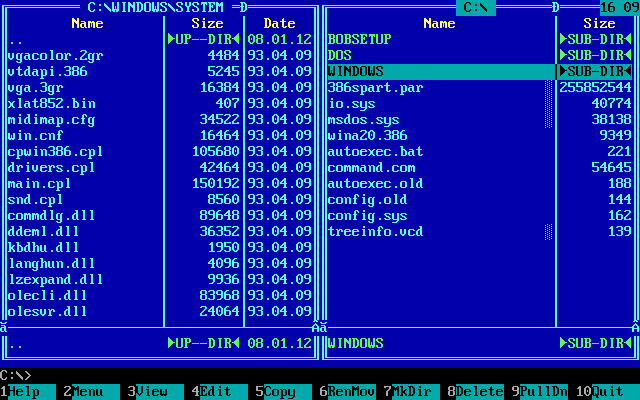Select file olecli.dll
640x400 pixels.
pyautogui.click(x=160, y=296)
